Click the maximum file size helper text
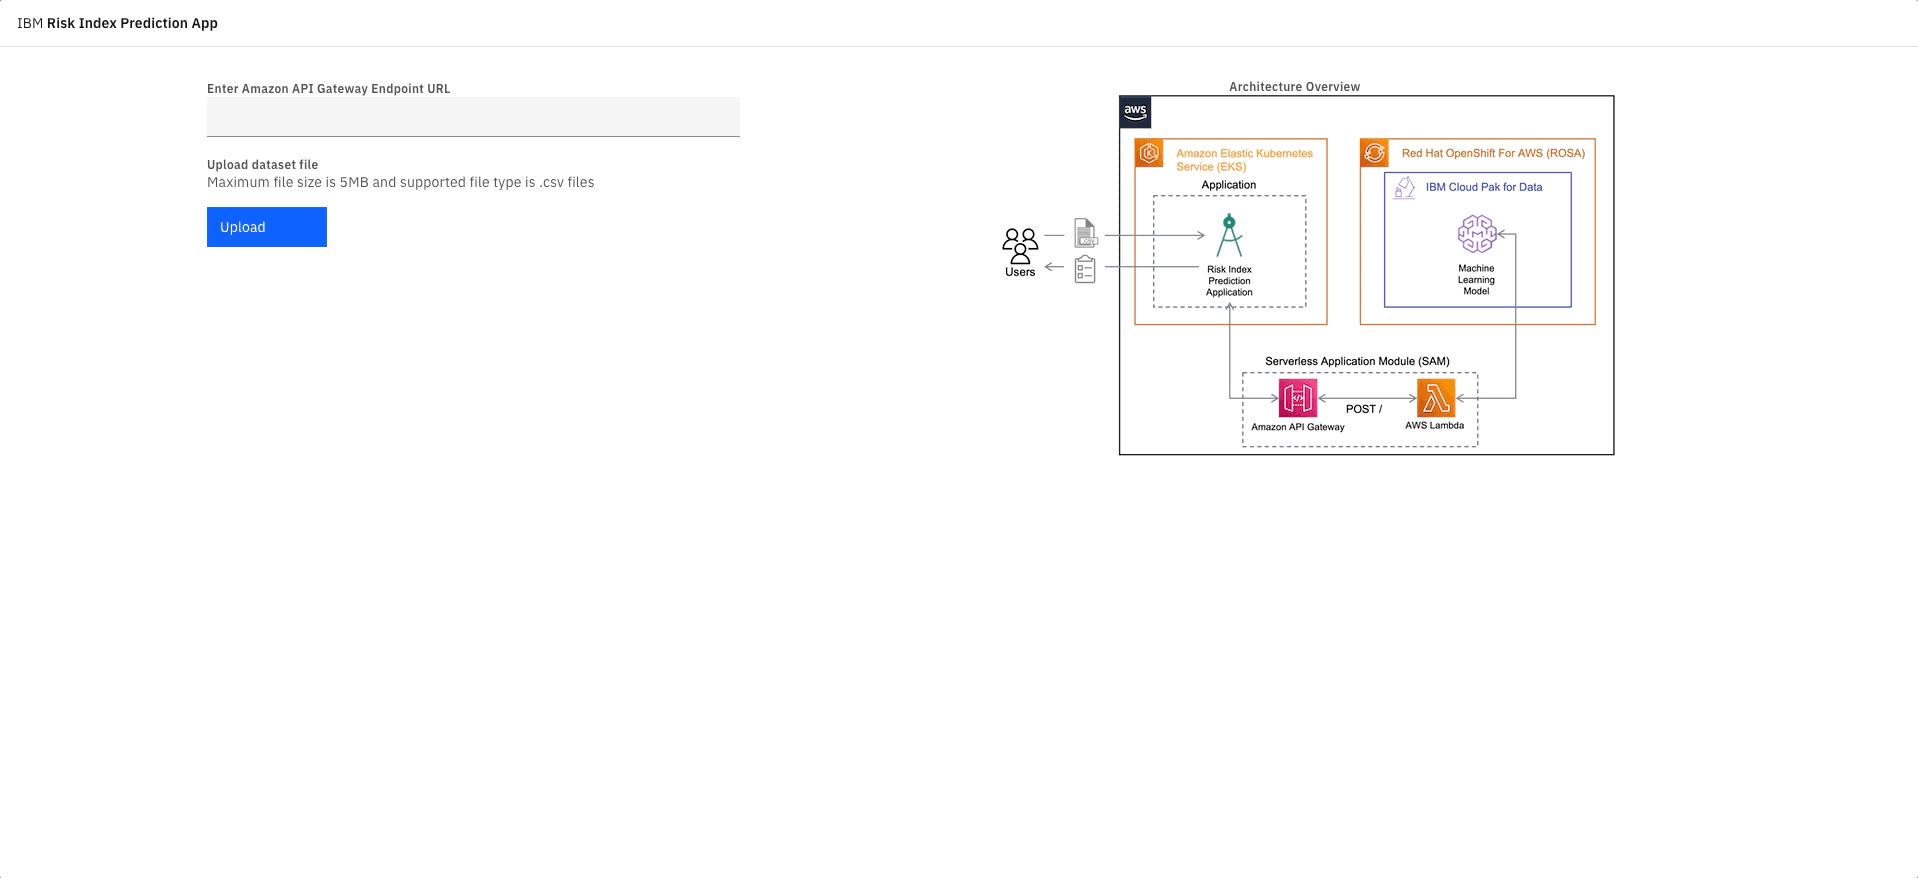 pyautogui.click(x=400, y=182)
